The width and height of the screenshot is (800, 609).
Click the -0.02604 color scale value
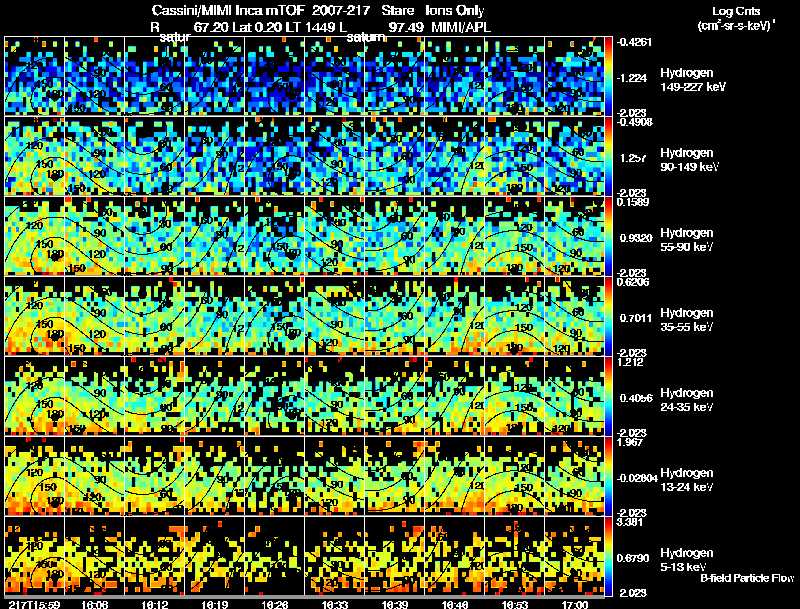[637, 478]
